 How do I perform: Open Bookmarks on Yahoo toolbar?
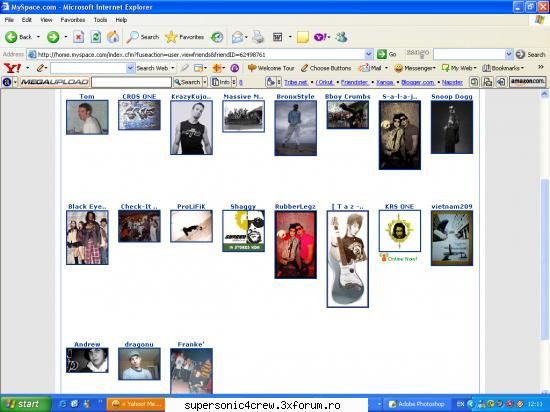(502, 68)
